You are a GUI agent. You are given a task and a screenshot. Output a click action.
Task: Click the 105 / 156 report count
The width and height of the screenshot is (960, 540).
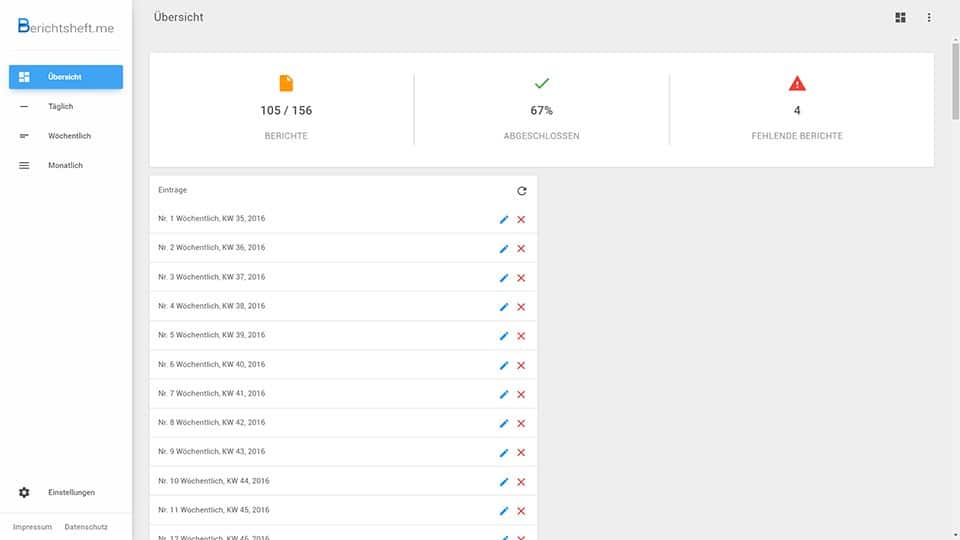pyautogui.click(x=286, y=110)
